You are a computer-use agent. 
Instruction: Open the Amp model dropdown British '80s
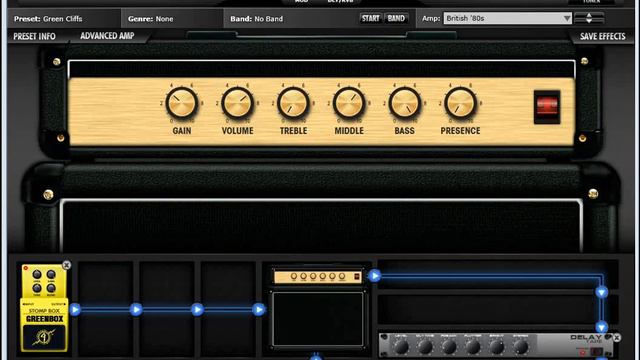tap(507, 18)
